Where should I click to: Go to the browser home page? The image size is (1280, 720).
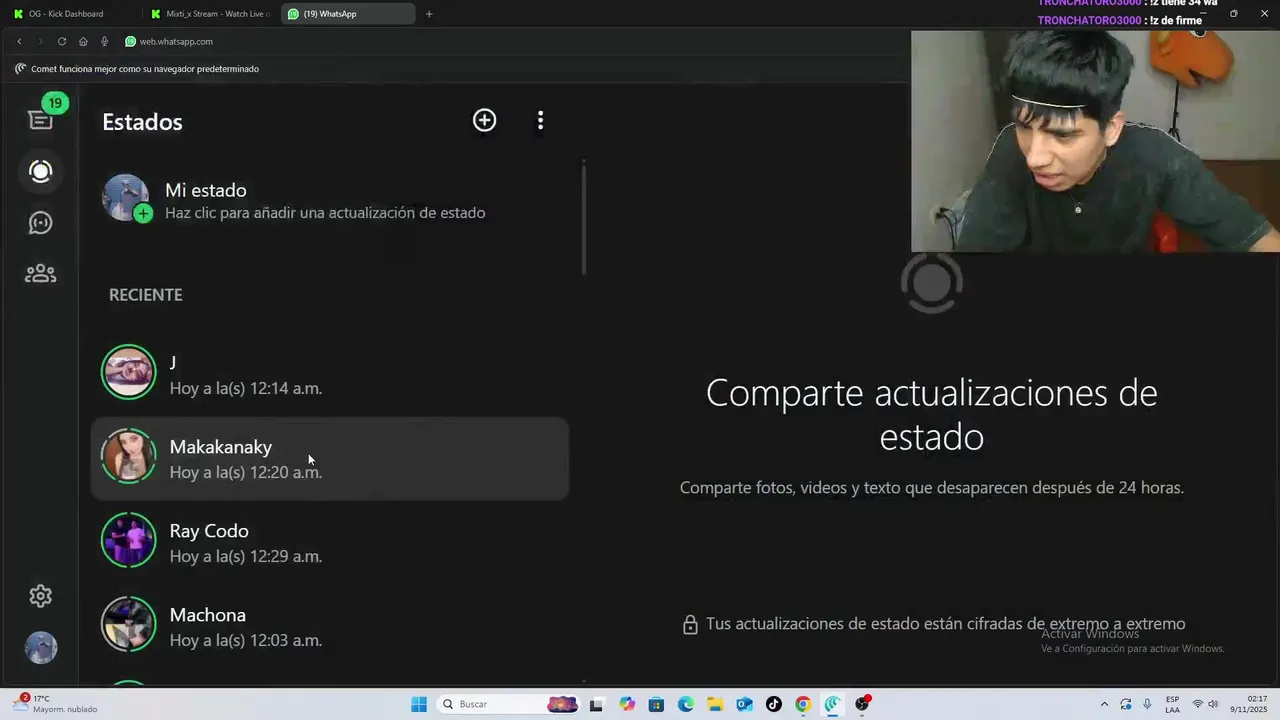(x=83, y=41)
